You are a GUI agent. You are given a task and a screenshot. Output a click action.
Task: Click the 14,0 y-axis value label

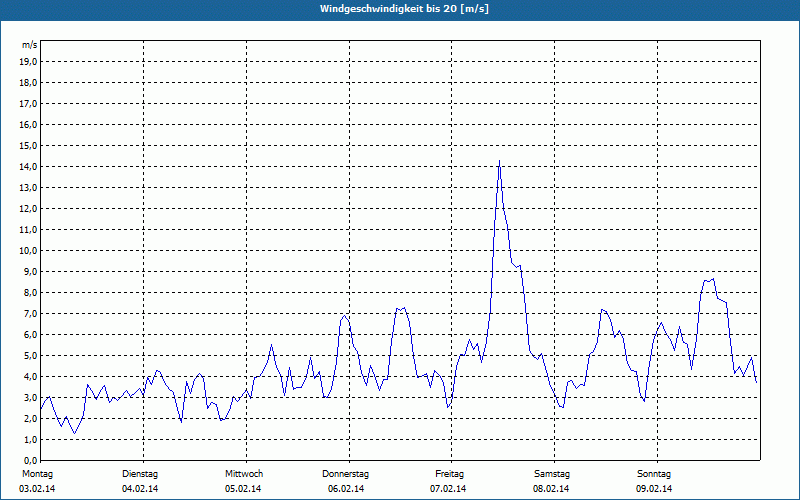(x=29, y=166)
